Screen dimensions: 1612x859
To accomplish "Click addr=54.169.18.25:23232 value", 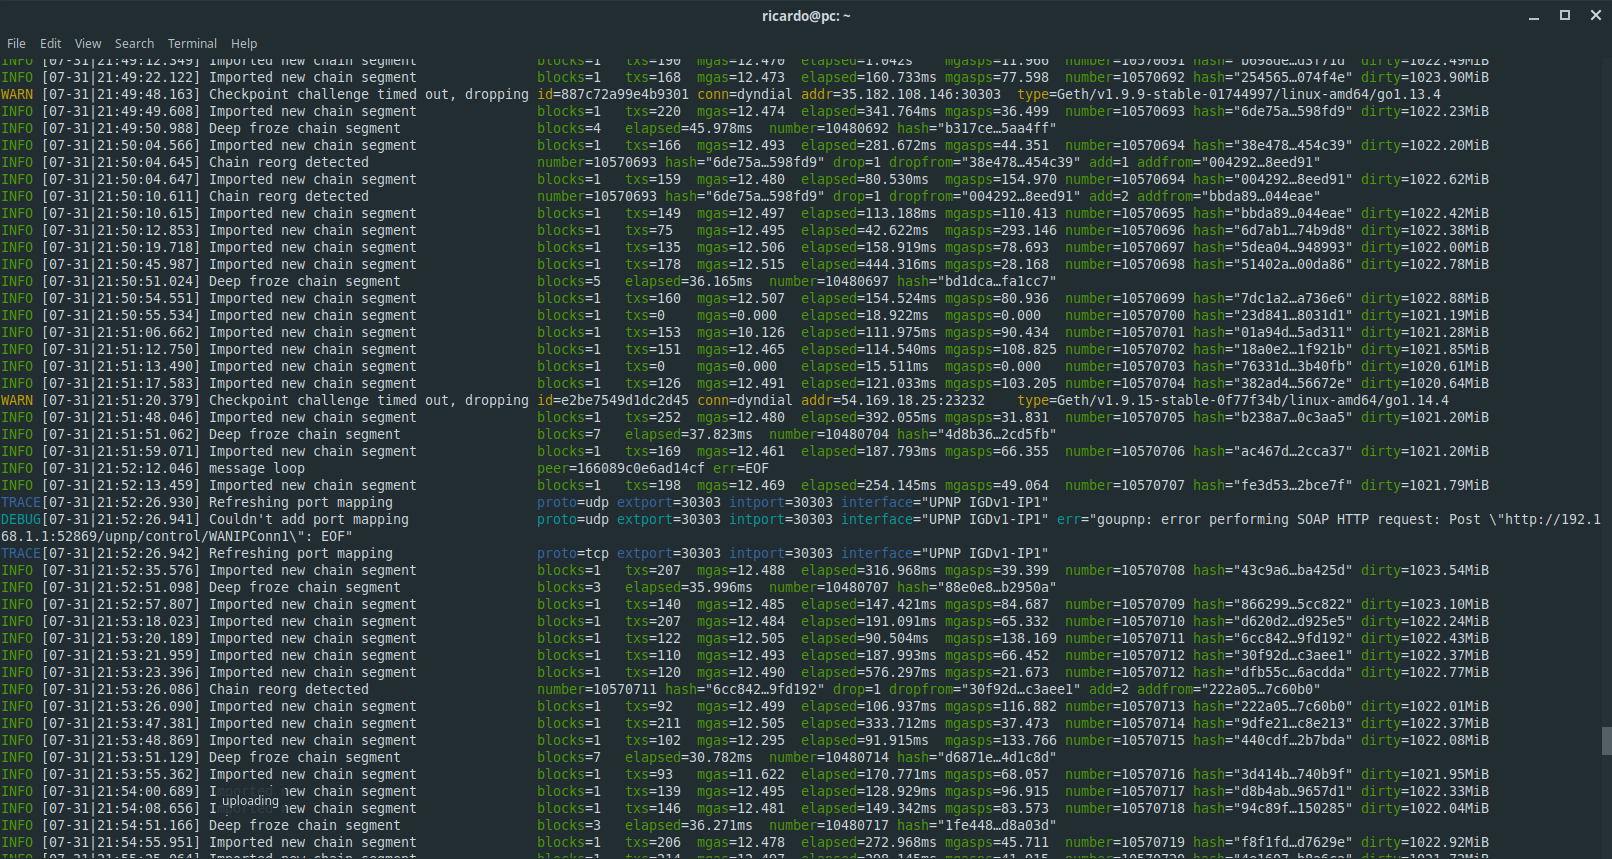I will click(x=893, y=400).
